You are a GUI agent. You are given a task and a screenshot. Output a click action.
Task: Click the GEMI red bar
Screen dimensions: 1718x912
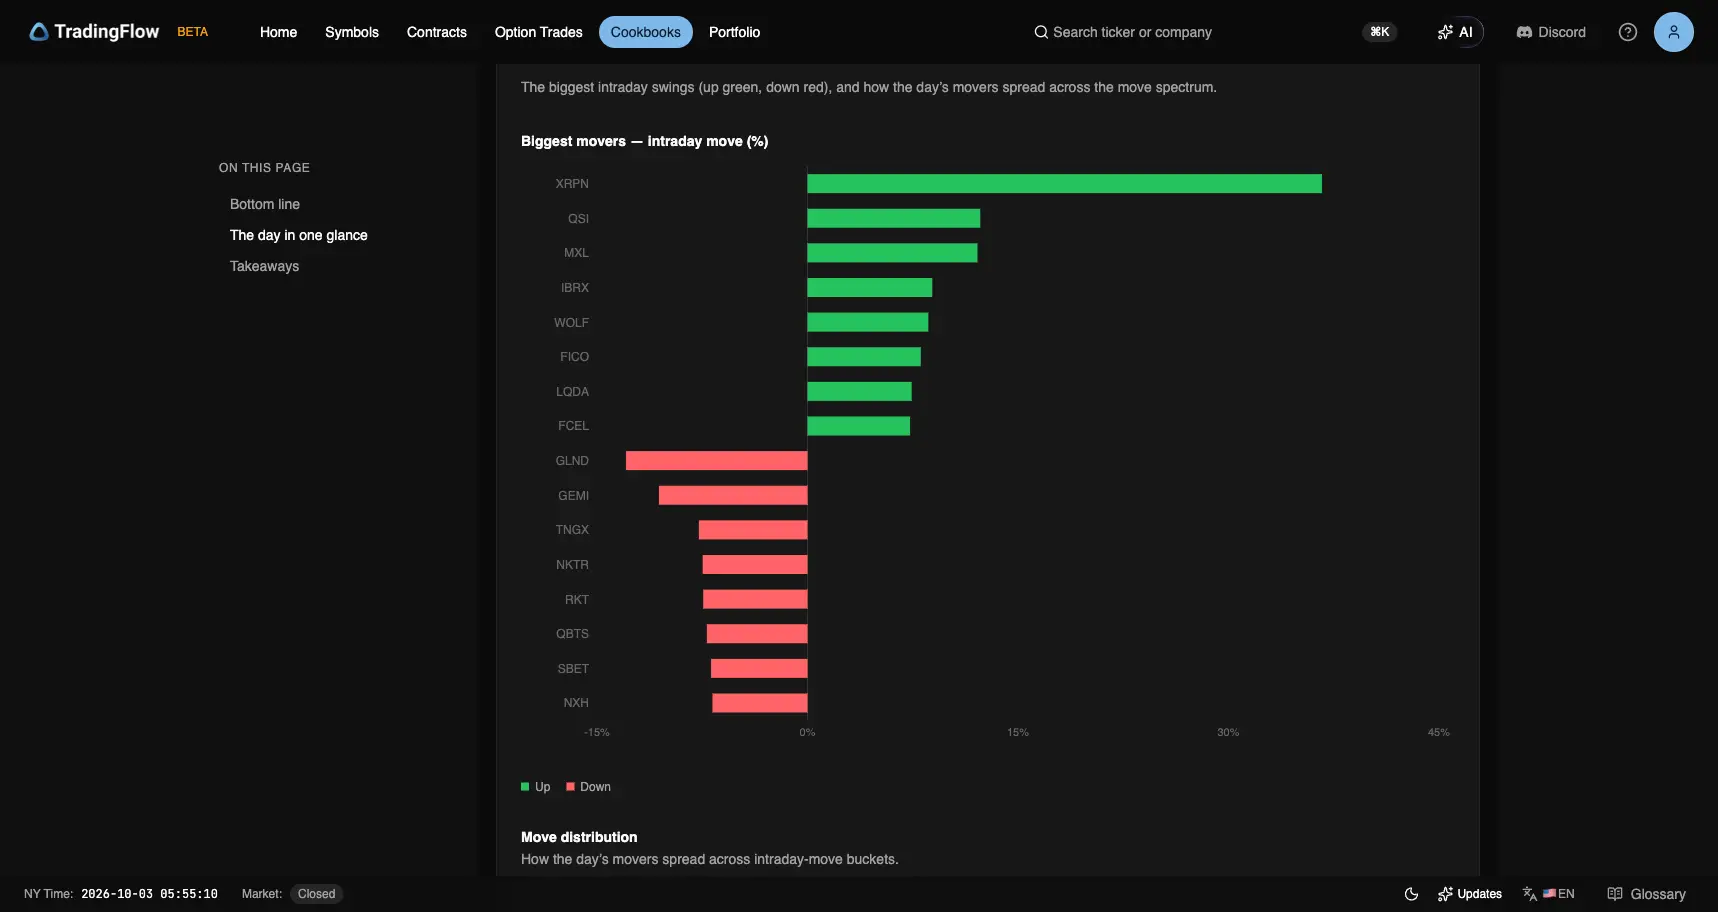point(733,495)
